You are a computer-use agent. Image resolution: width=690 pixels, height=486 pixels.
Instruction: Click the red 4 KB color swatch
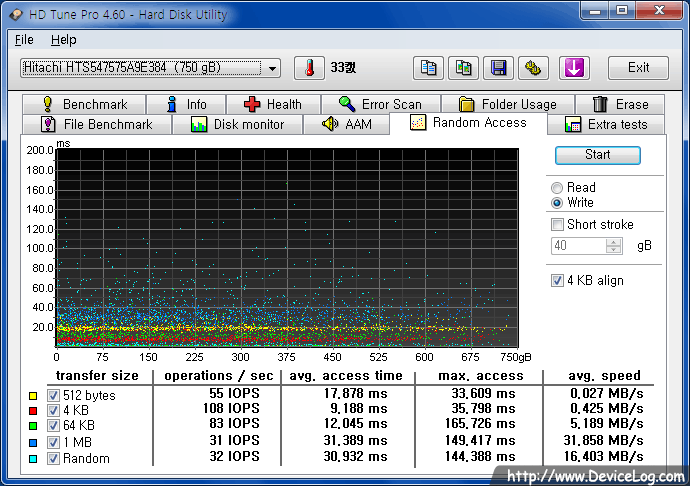pyautogui.click(x=34, y=411)
